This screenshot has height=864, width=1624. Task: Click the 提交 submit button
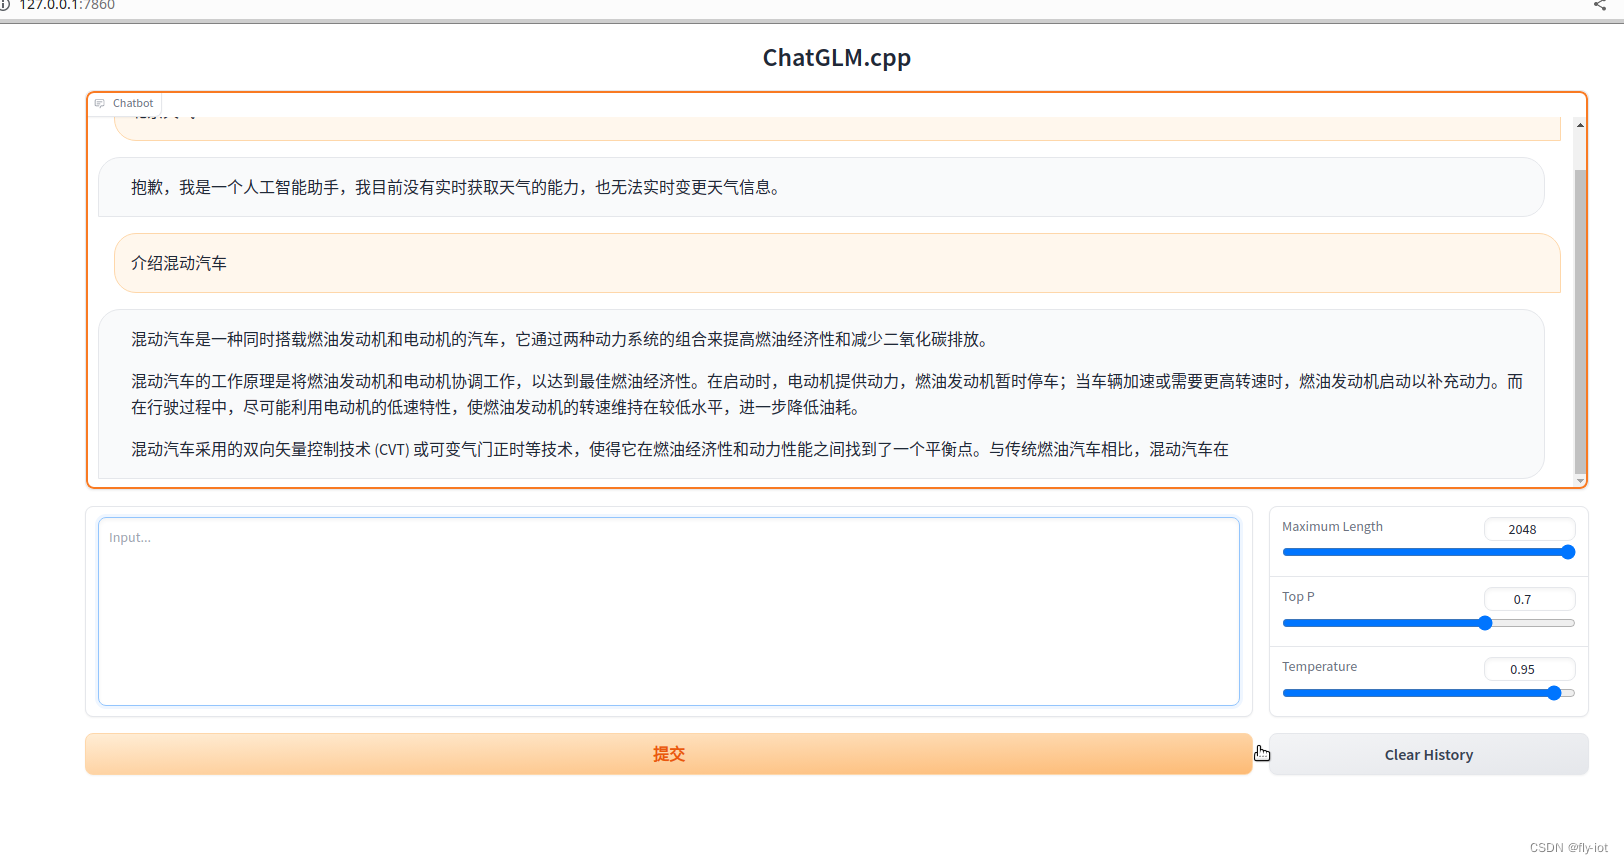point(669,754)
